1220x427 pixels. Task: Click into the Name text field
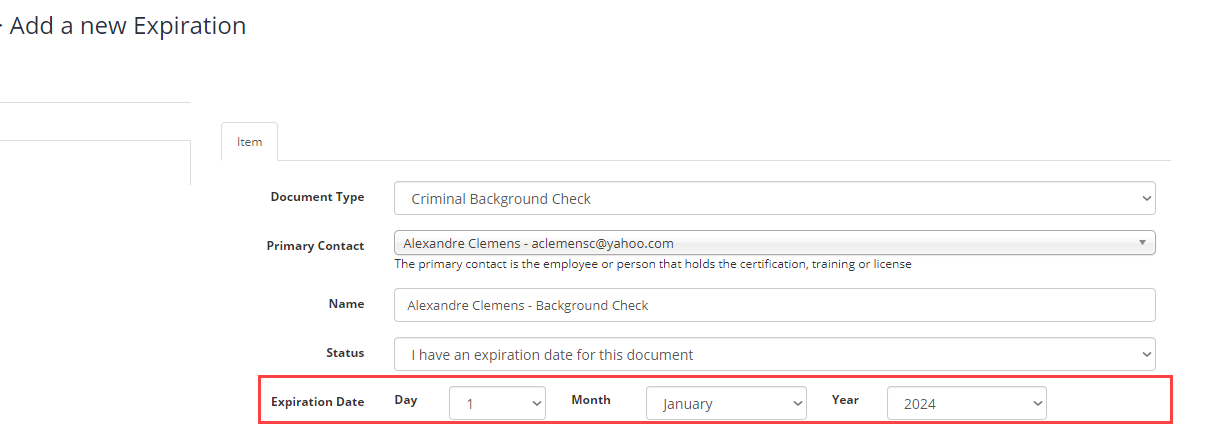[774, 305]
